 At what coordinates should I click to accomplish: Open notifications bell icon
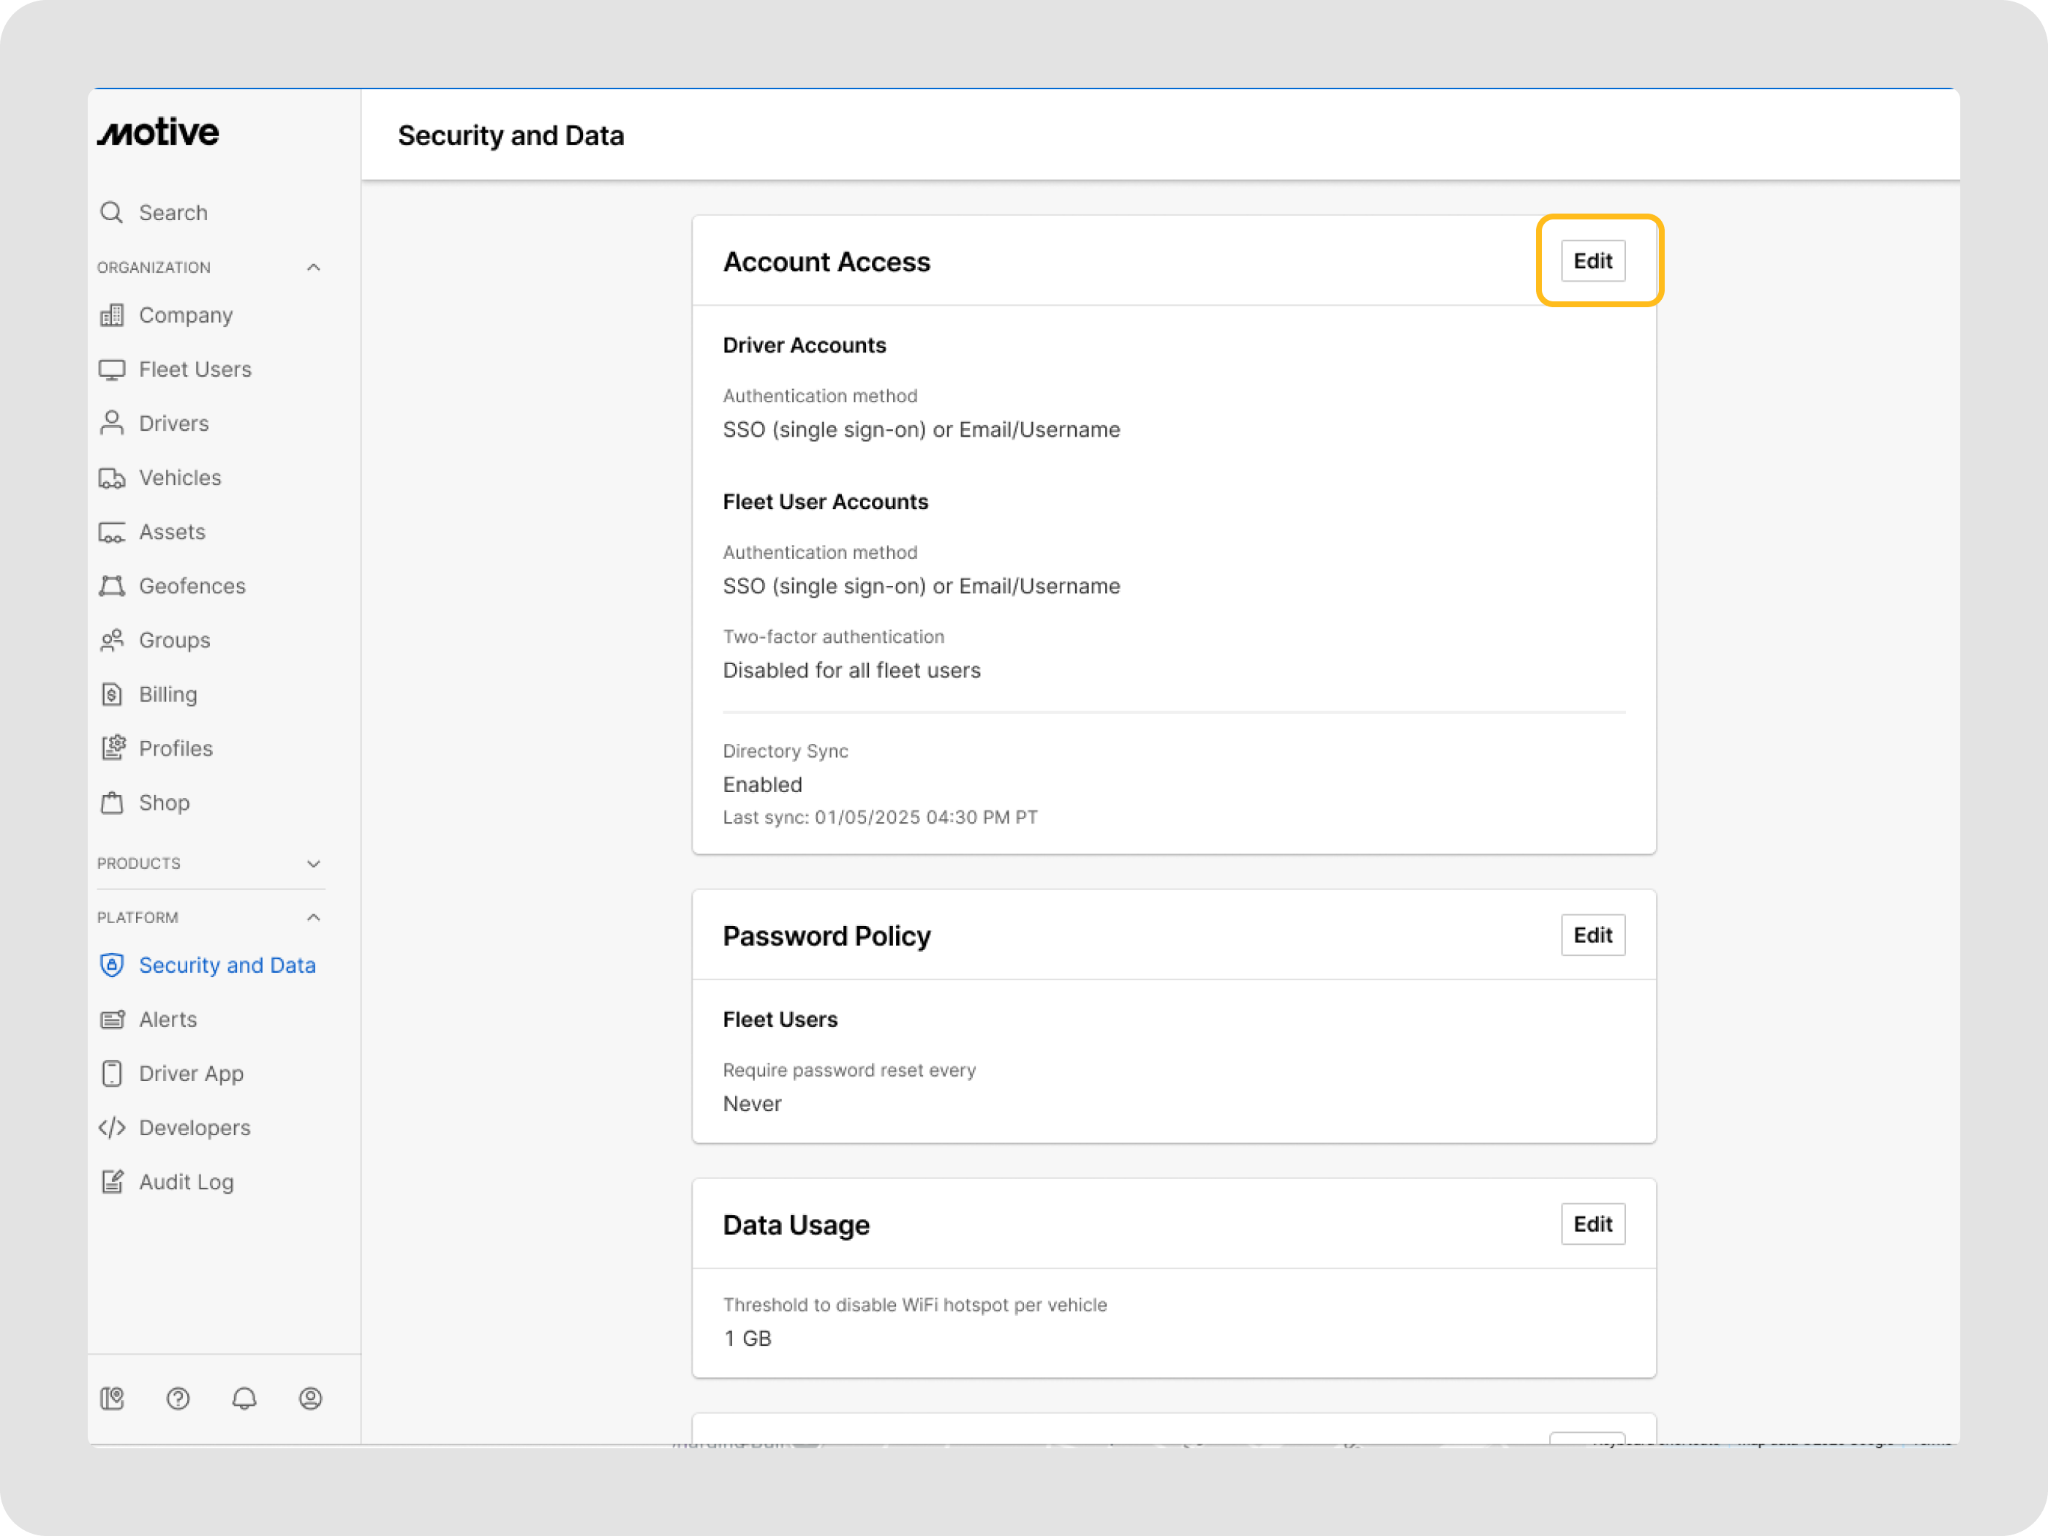244,1398
